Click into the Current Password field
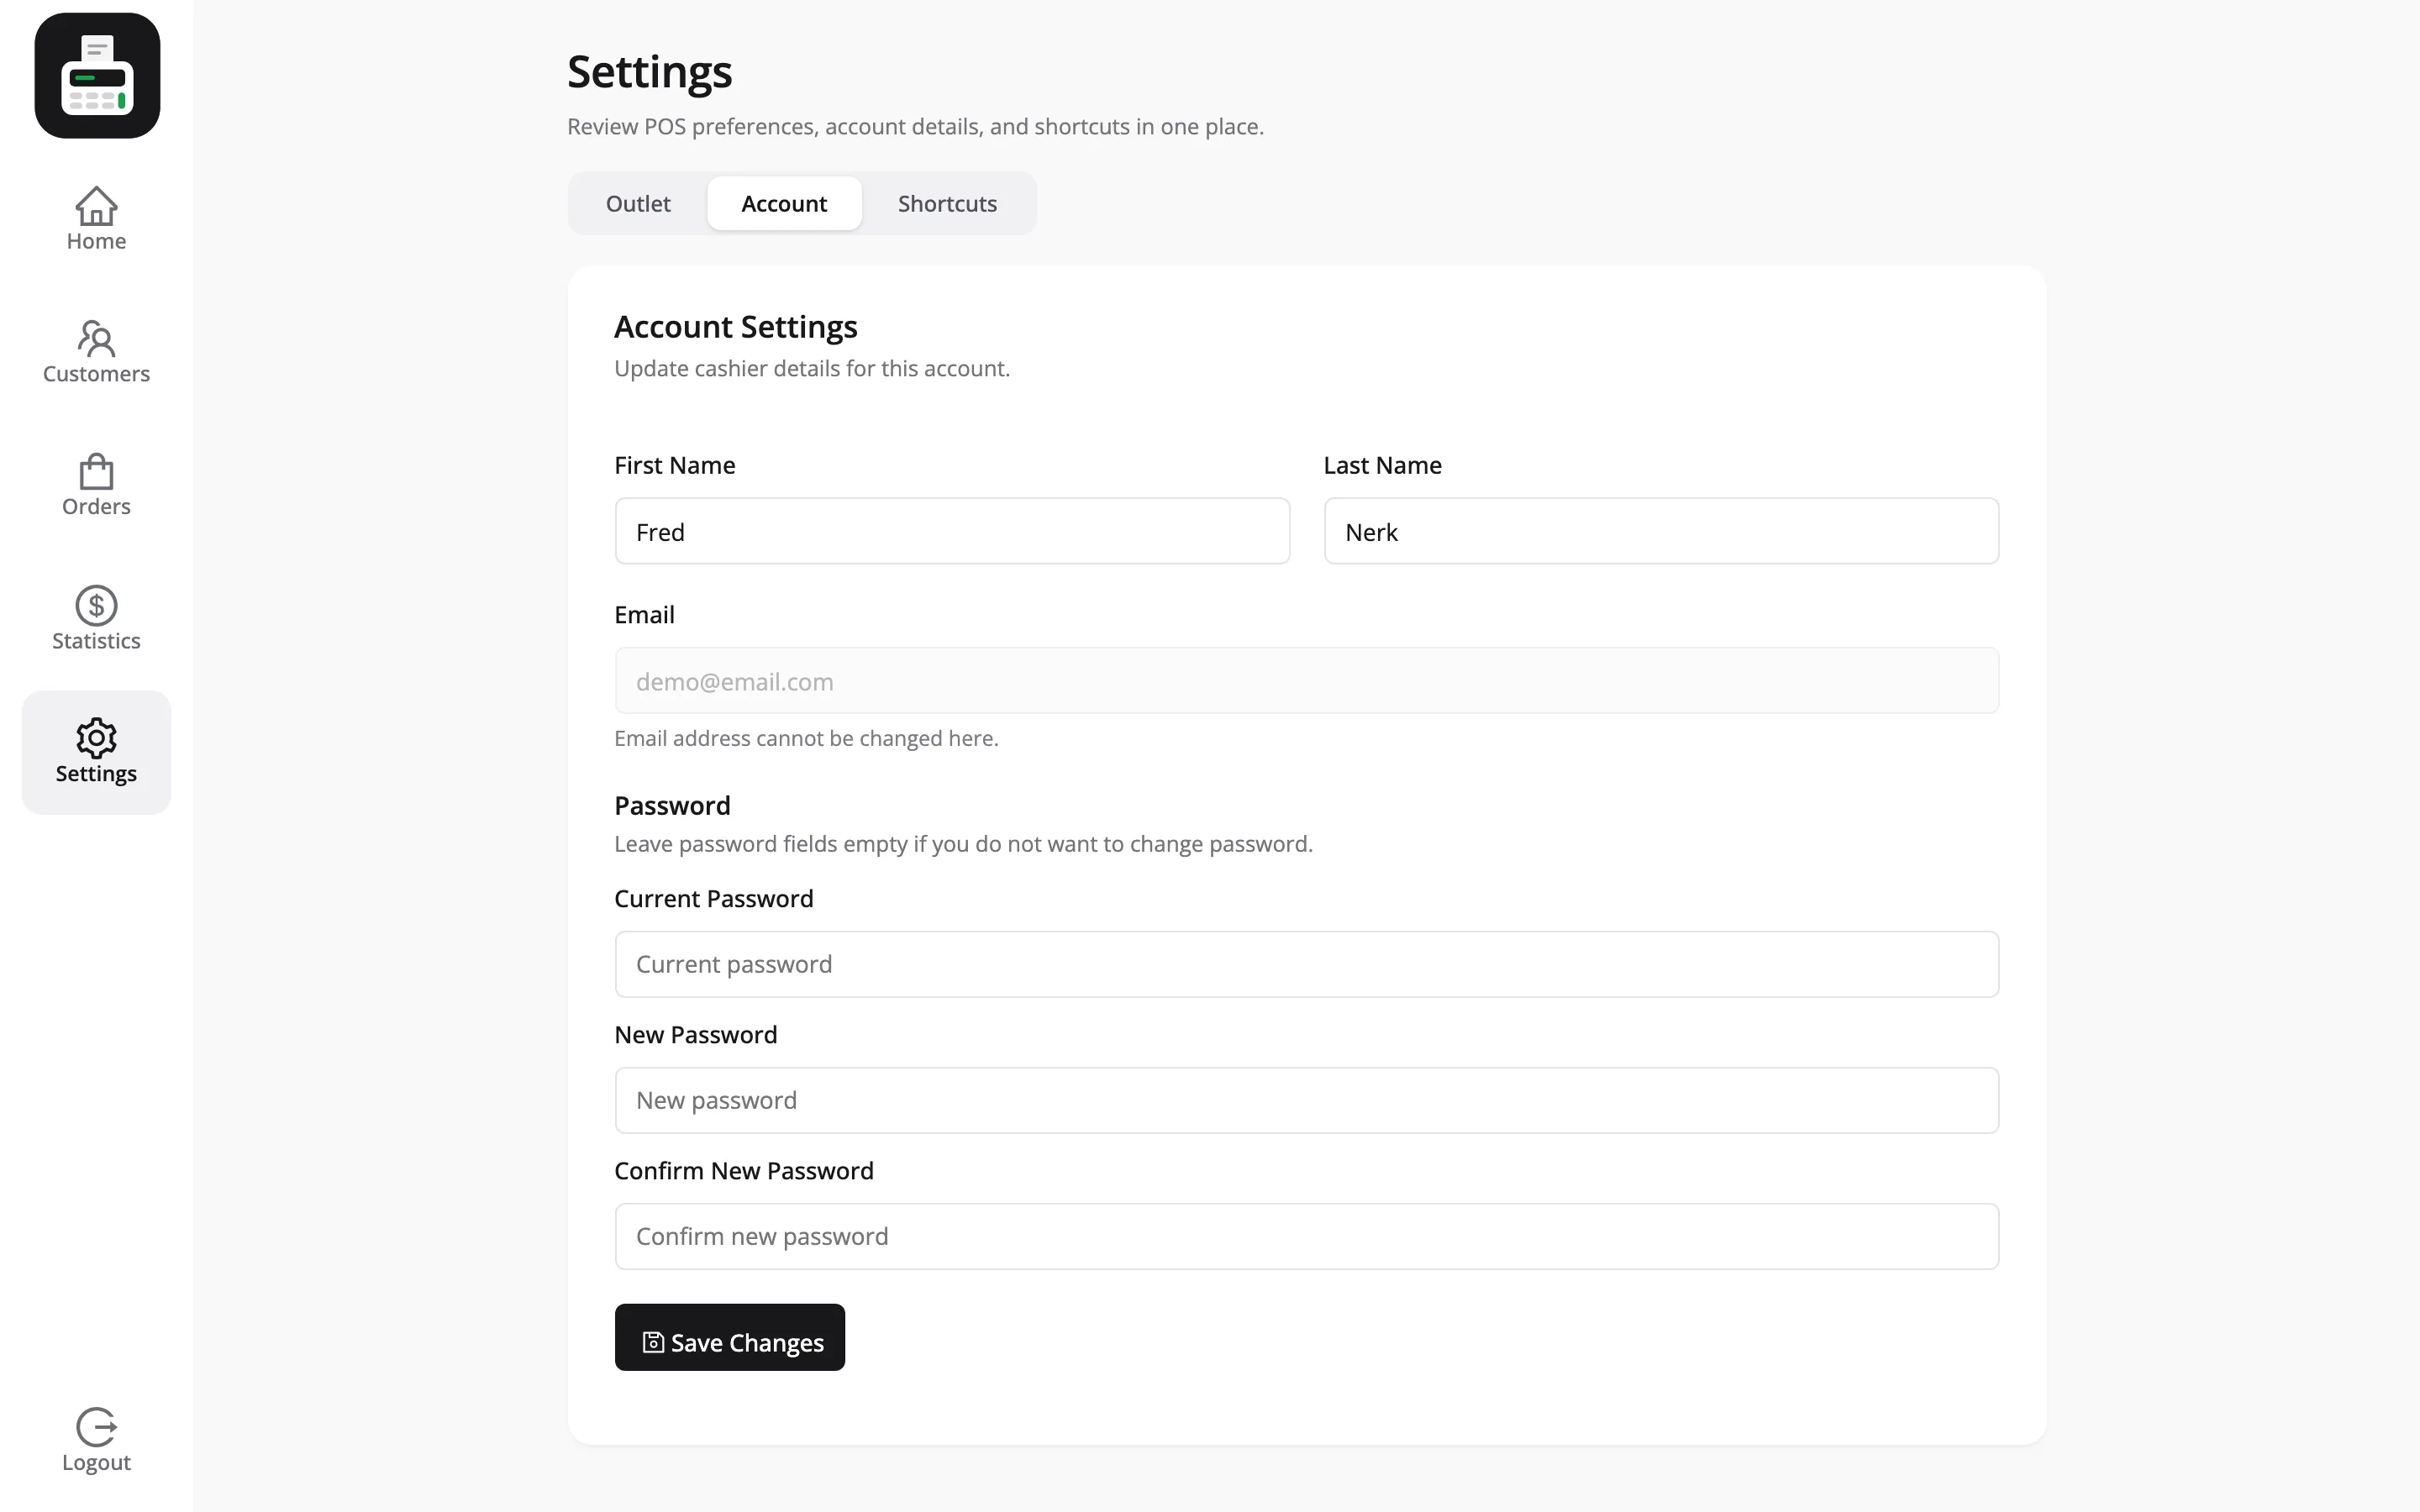Screen dimensions: 2420x1512 pyautogui.click(x=1307, y=964)
